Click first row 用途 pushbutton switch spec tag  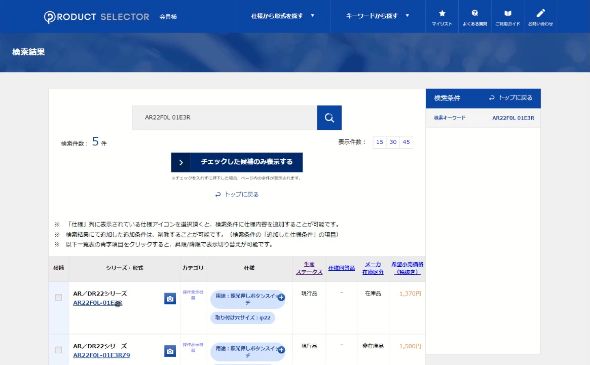click(x=248, y=299)
